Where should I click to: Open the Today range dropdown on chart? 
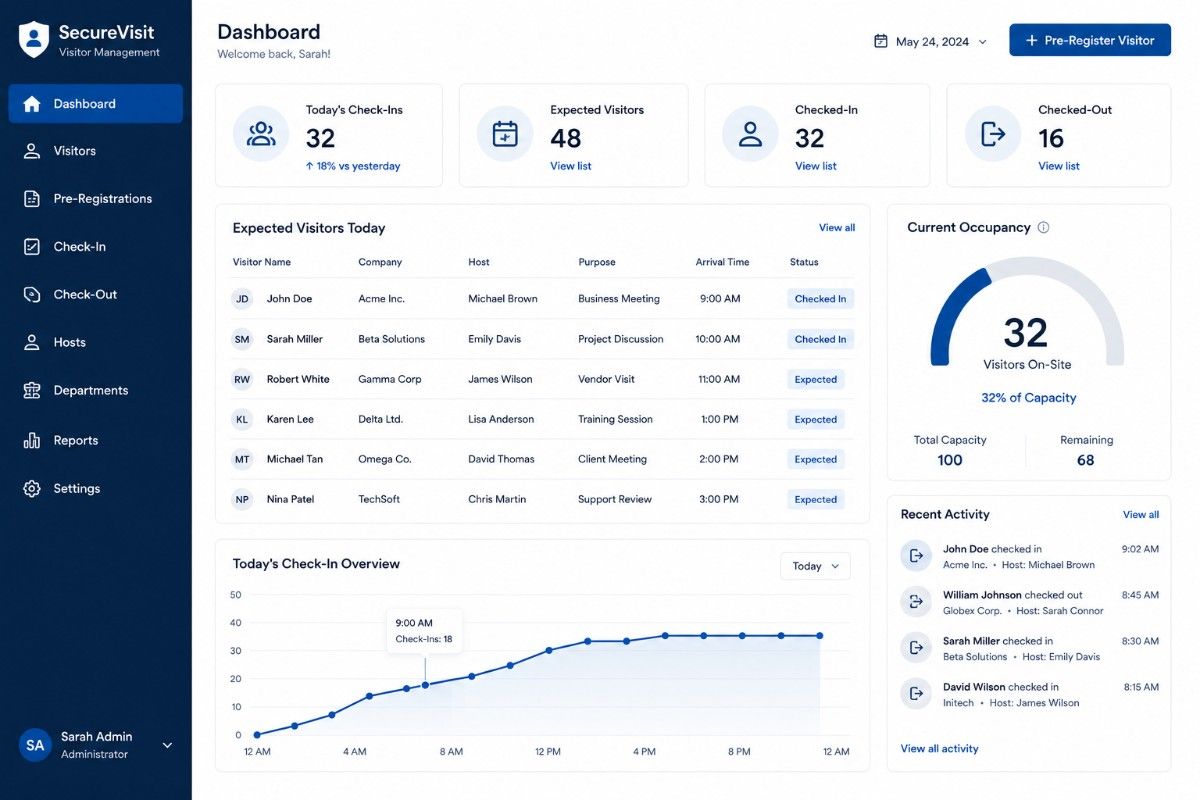pyautogui.click(x=815, y=566)
